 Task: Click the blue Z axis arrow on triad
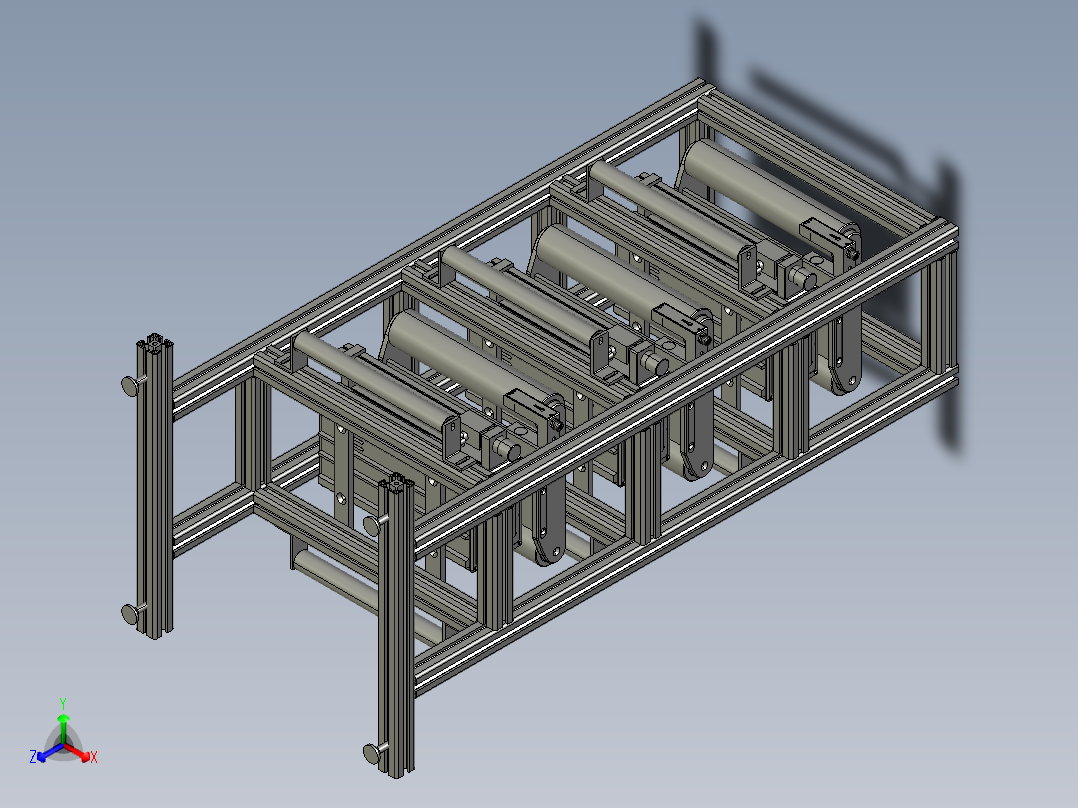[50, 752]
